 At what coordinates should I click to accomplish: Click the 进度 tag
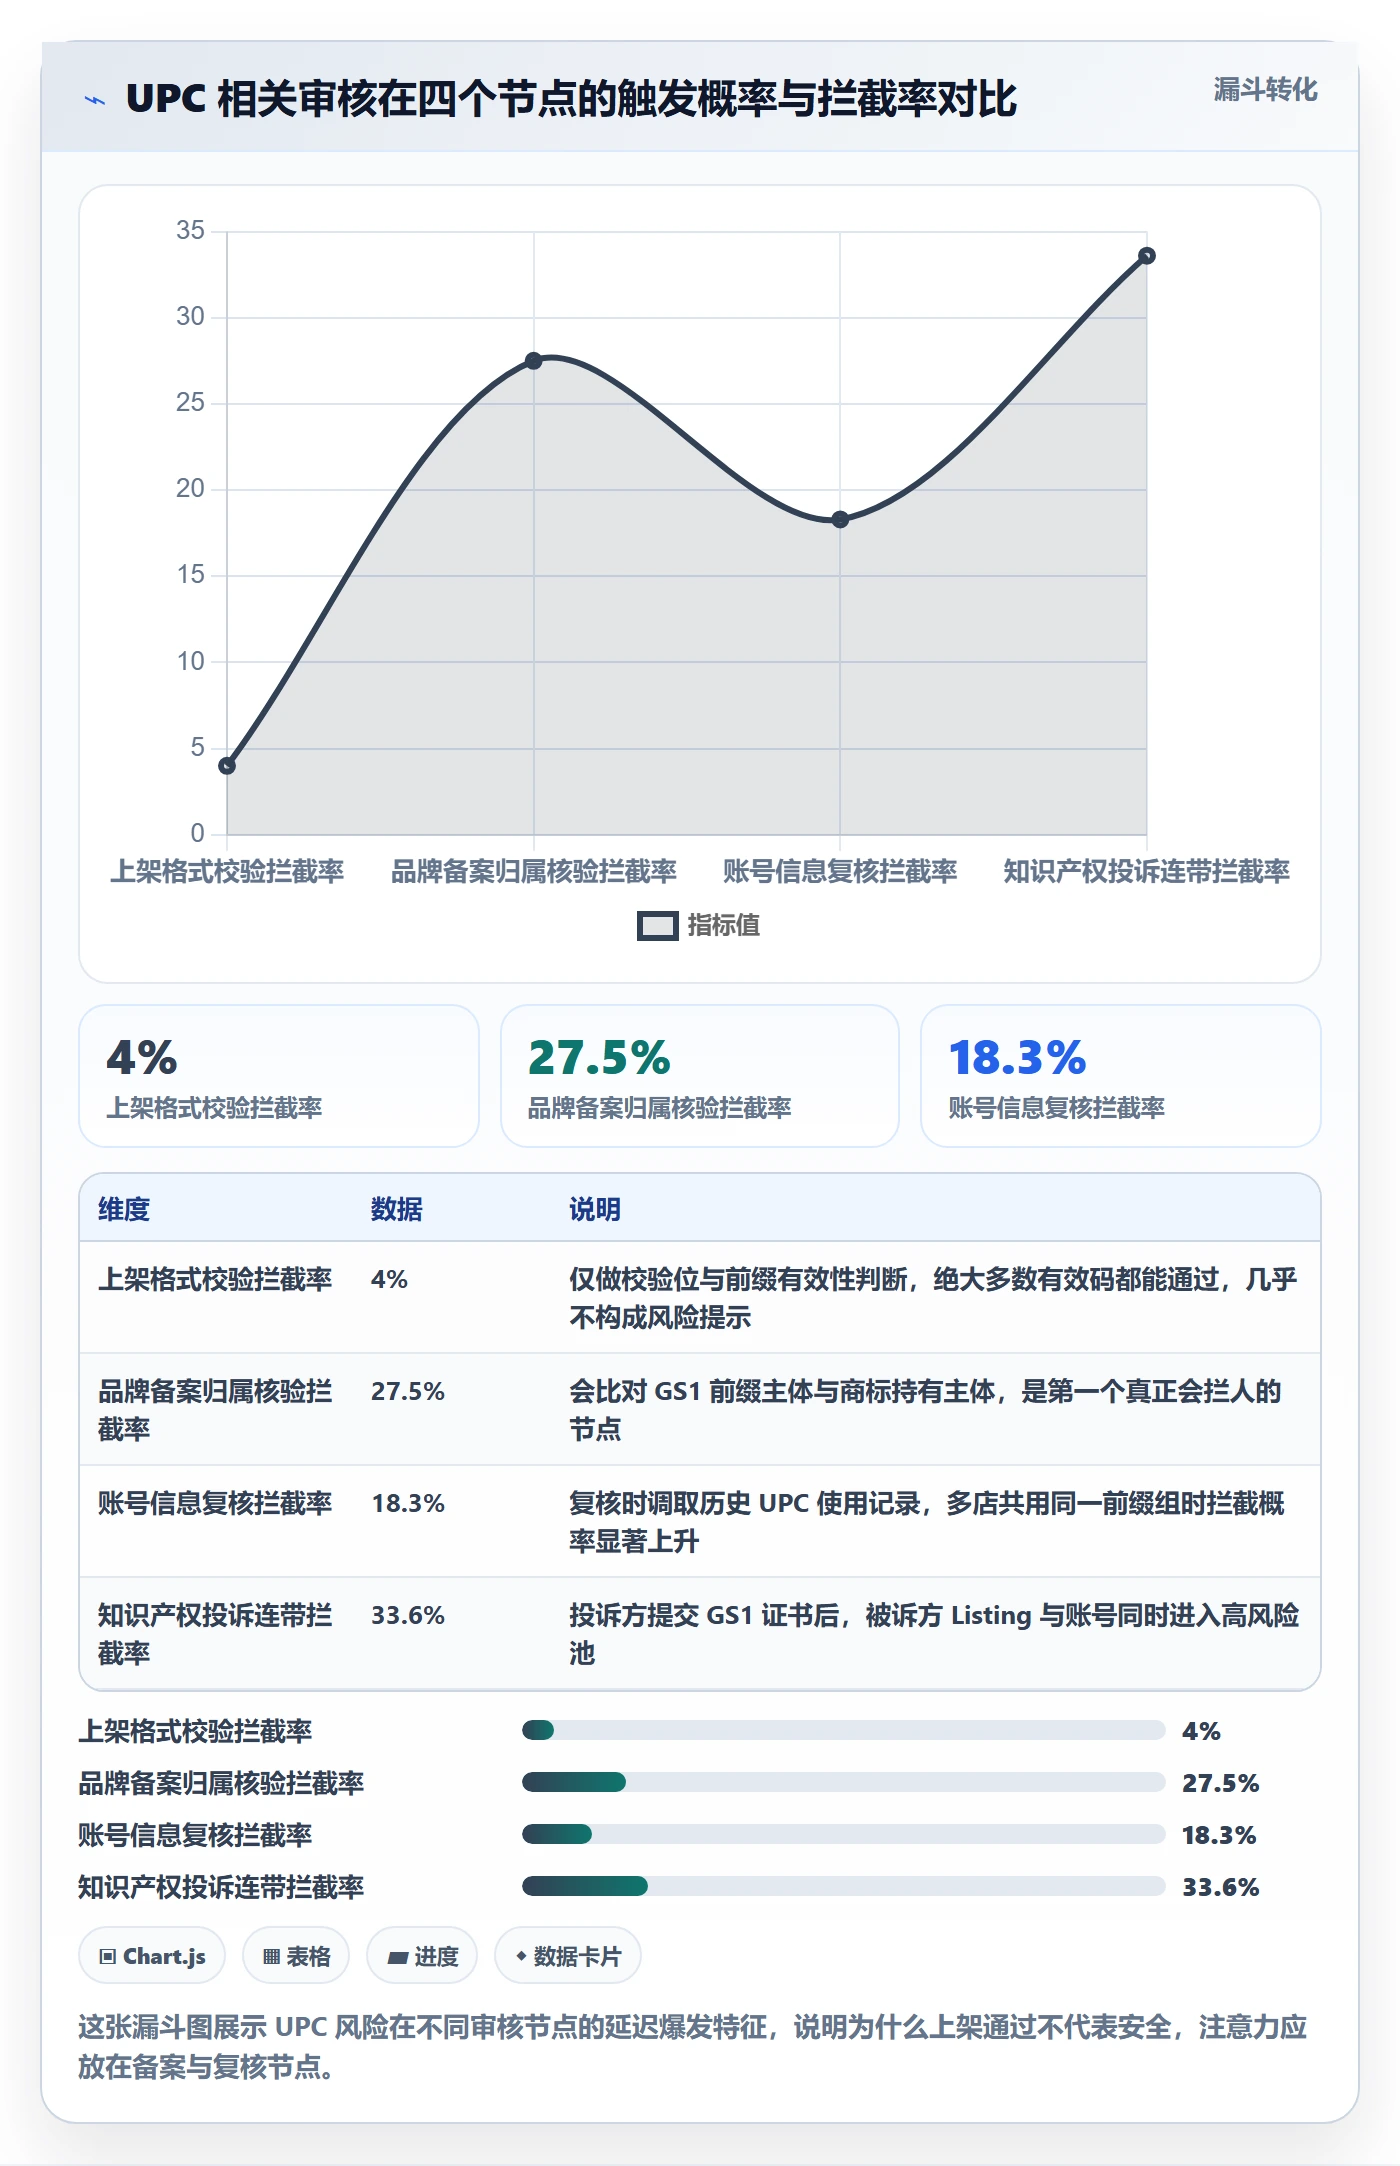click(x=422, y=1956)
